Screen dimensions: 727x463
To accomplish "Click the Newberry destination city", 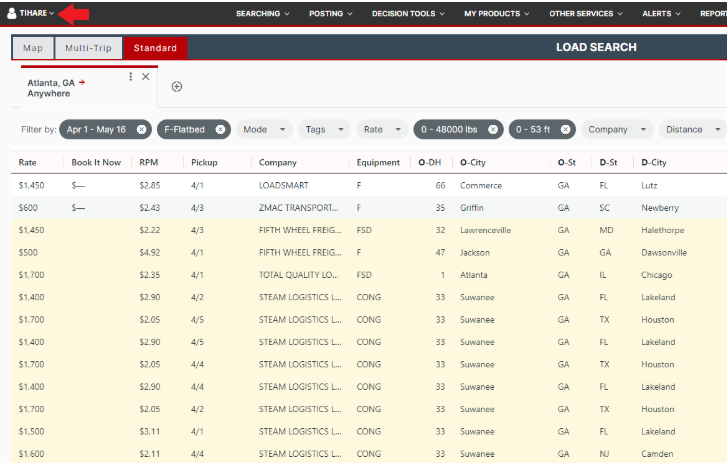I will pos(660,208).
